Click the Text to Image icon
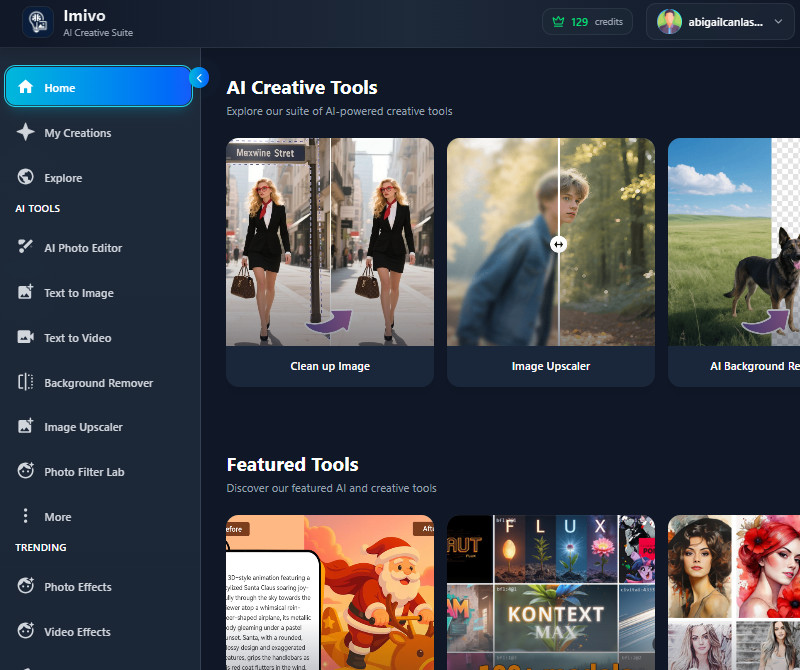 coord(26,292)
